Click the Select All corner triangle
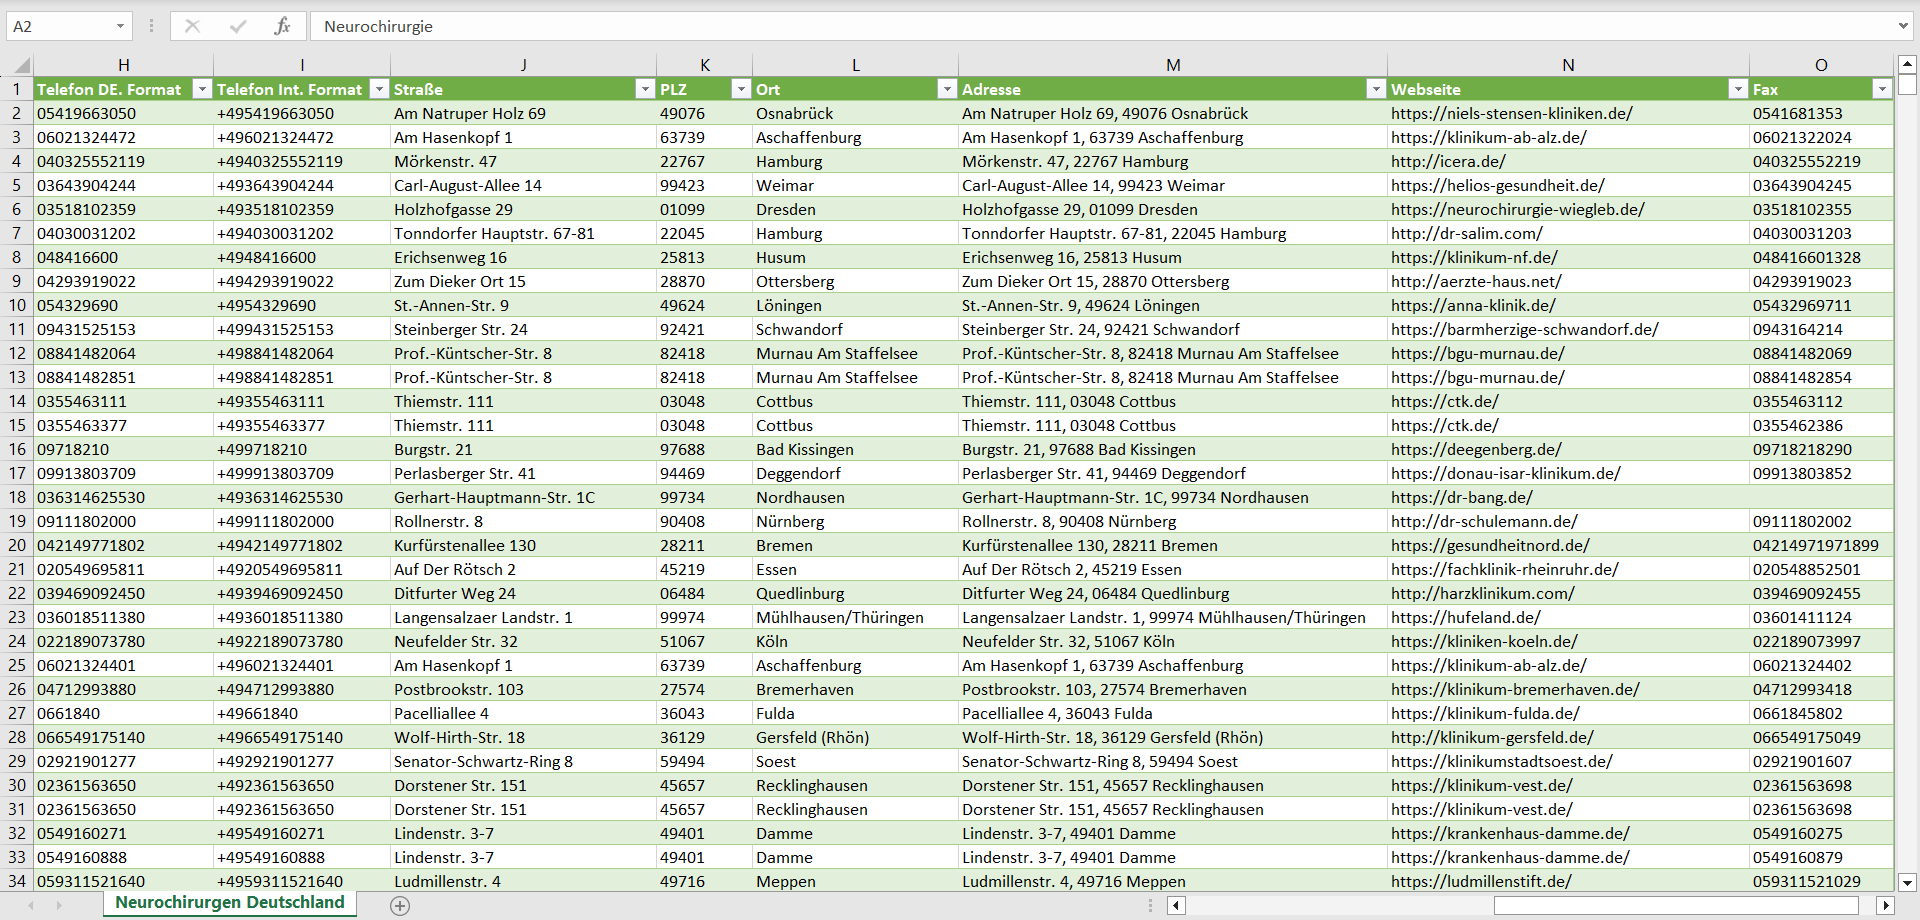 pyautogui.click(x=21, y=66)
